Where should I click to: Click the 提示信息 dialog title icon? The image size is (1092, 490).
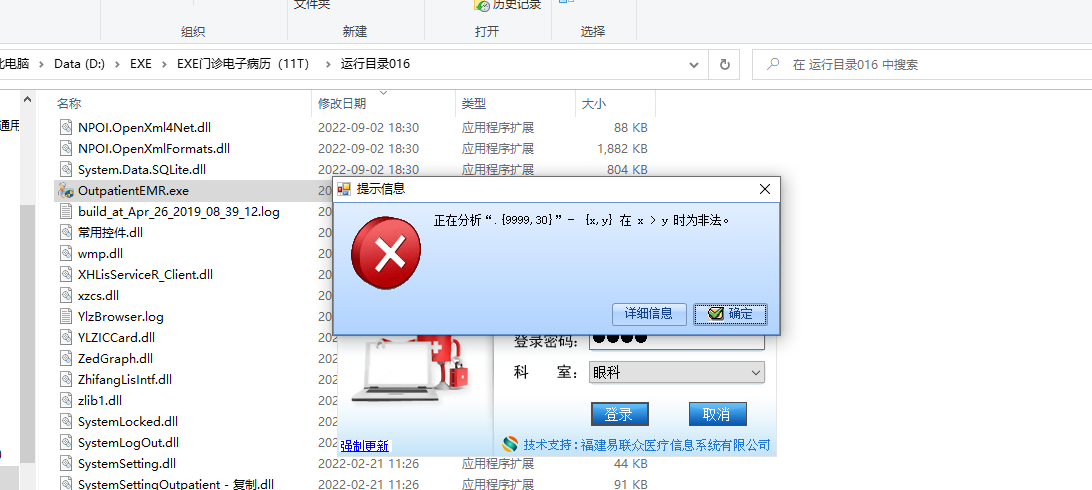344,189
